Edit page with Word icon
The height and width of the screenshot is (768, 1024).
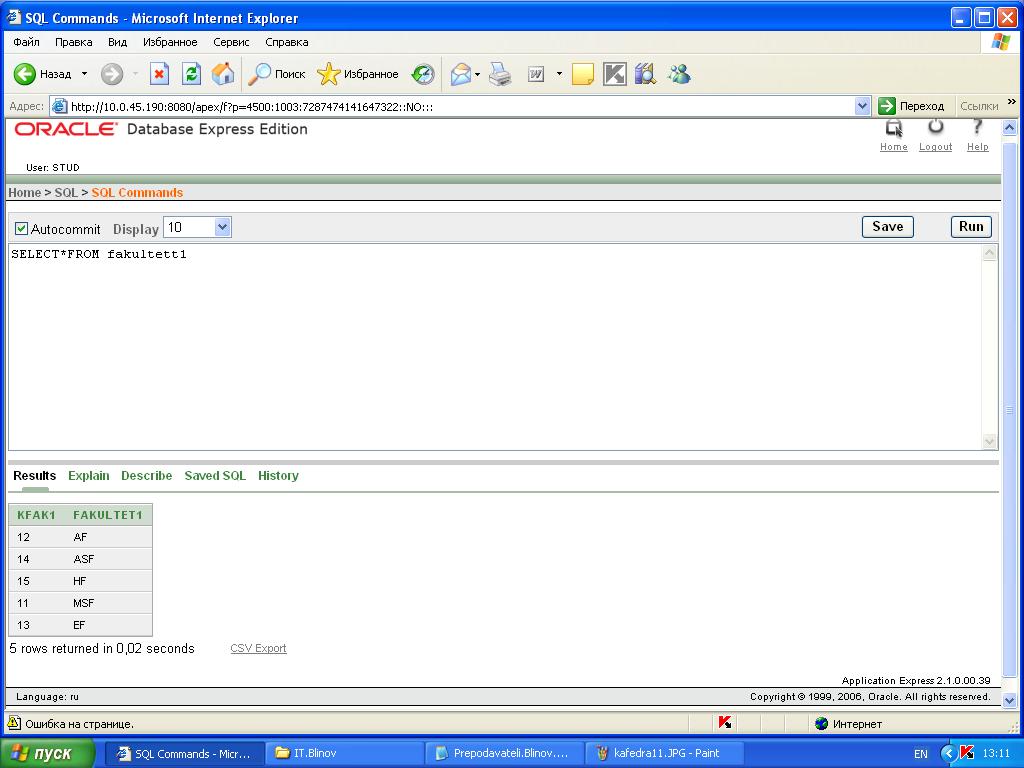[536, 74]
